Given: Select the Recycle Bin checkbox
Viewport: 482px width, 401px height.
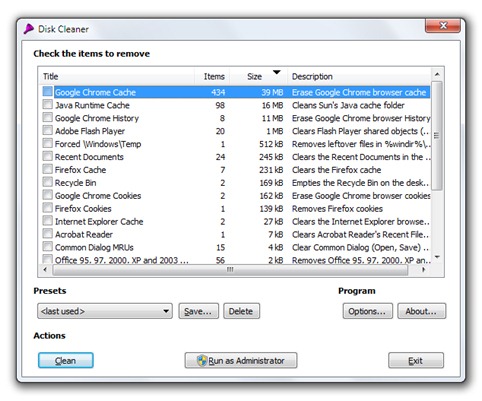Looking at the screenshot, I should 47,182.
